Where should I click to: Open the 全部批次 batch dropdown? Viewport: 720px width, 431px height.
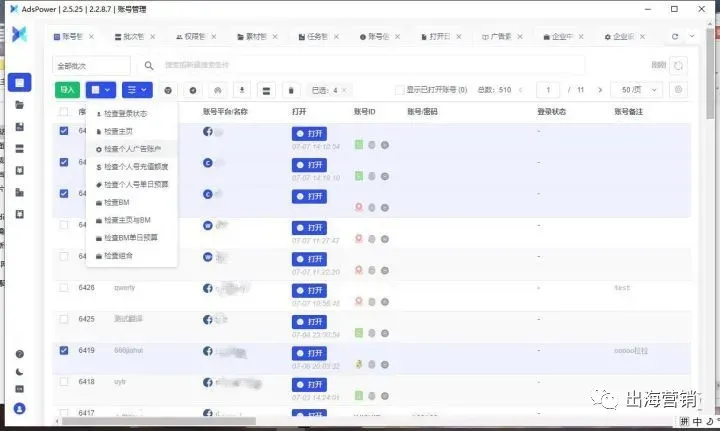(91, 66)
